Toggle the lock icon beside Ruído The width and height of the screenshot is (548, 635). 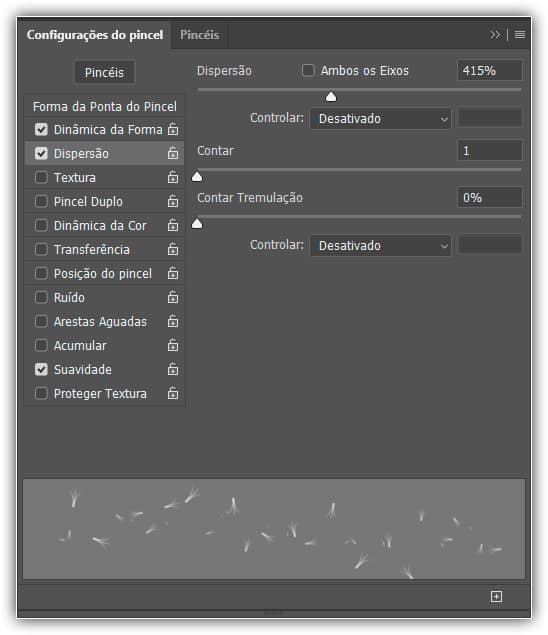(173, 297)
